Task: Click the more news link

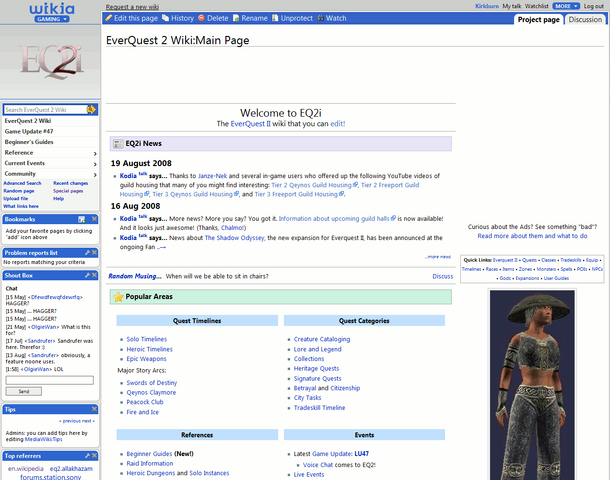Action: click(x=438, y=257)
